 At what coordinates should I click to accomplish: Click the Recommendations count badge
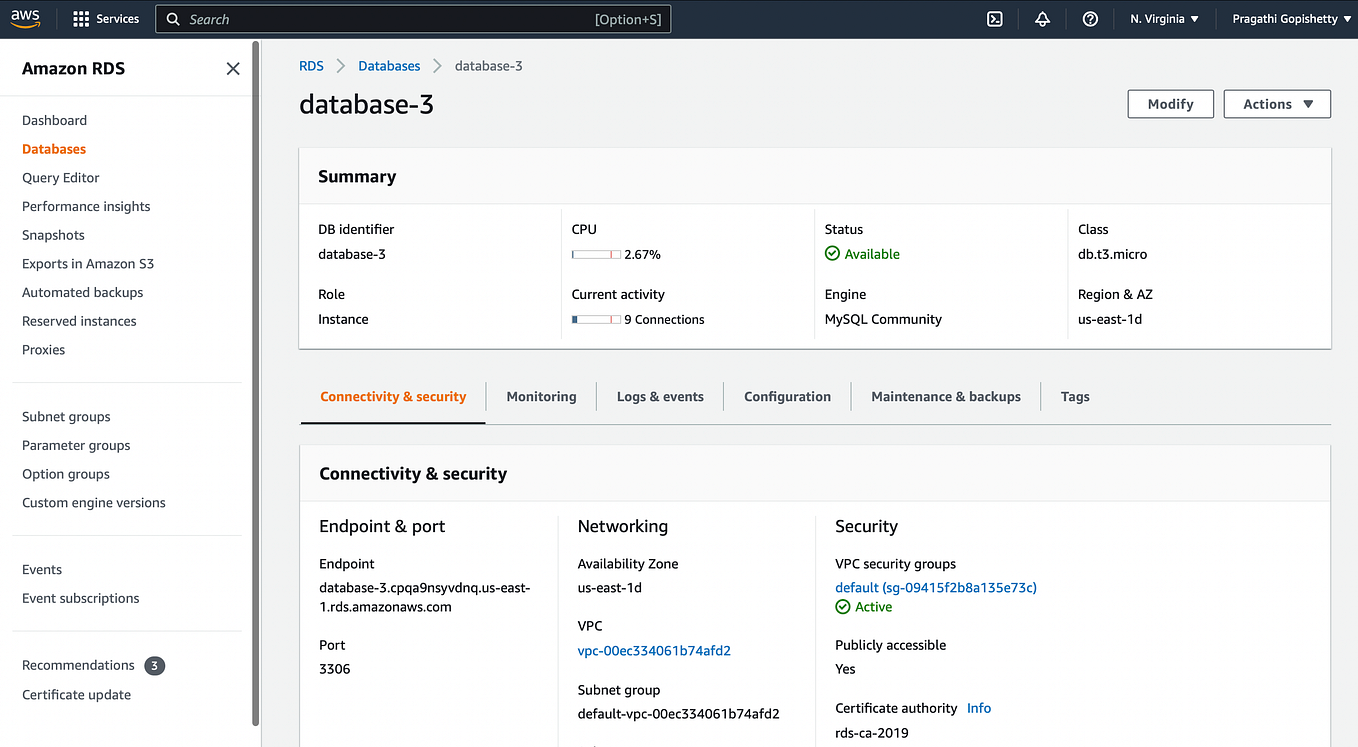[154, 665]
